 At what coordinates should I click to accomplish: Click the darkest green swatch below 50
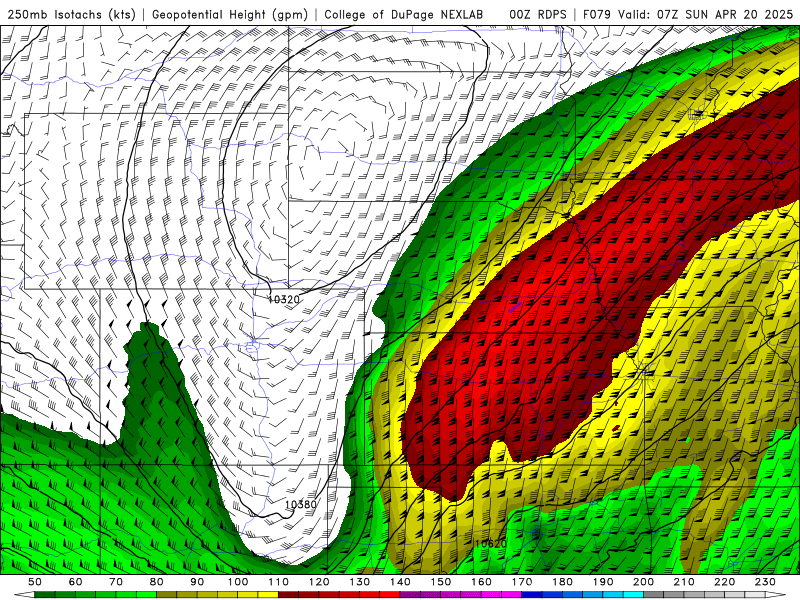[x=44, y=595]
